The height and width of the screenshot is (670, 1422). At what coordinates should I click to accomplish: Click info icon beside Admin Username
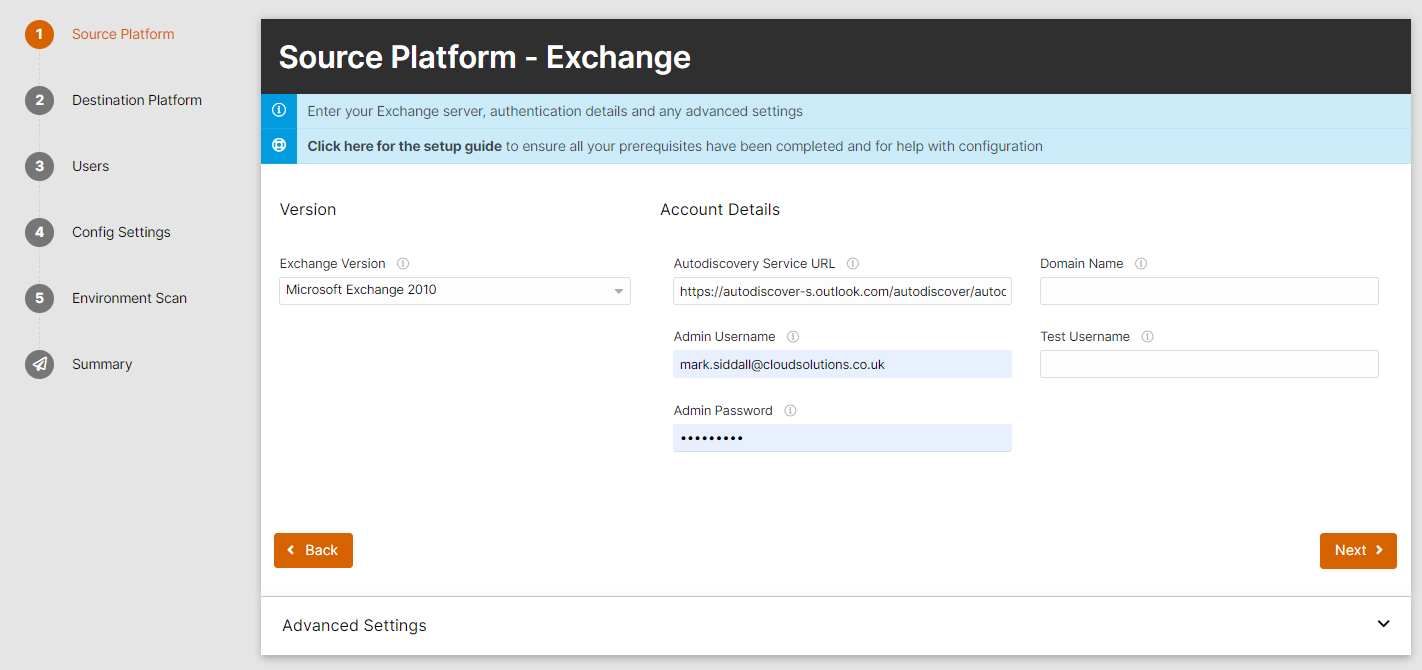[793, 337]
